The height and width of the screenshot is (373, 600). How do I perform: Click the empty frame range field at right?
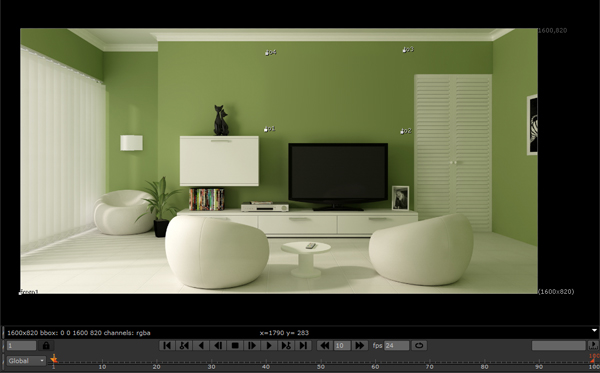pos(559,345)
